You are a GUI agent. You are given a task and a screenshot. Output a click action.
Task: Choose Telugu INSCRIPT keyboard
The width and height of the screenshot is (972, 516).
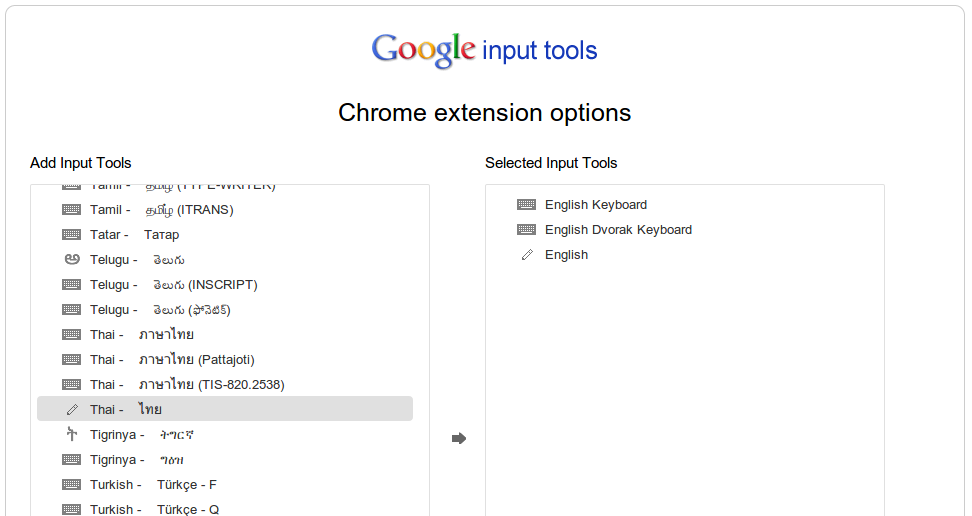[x=225, y=285]
